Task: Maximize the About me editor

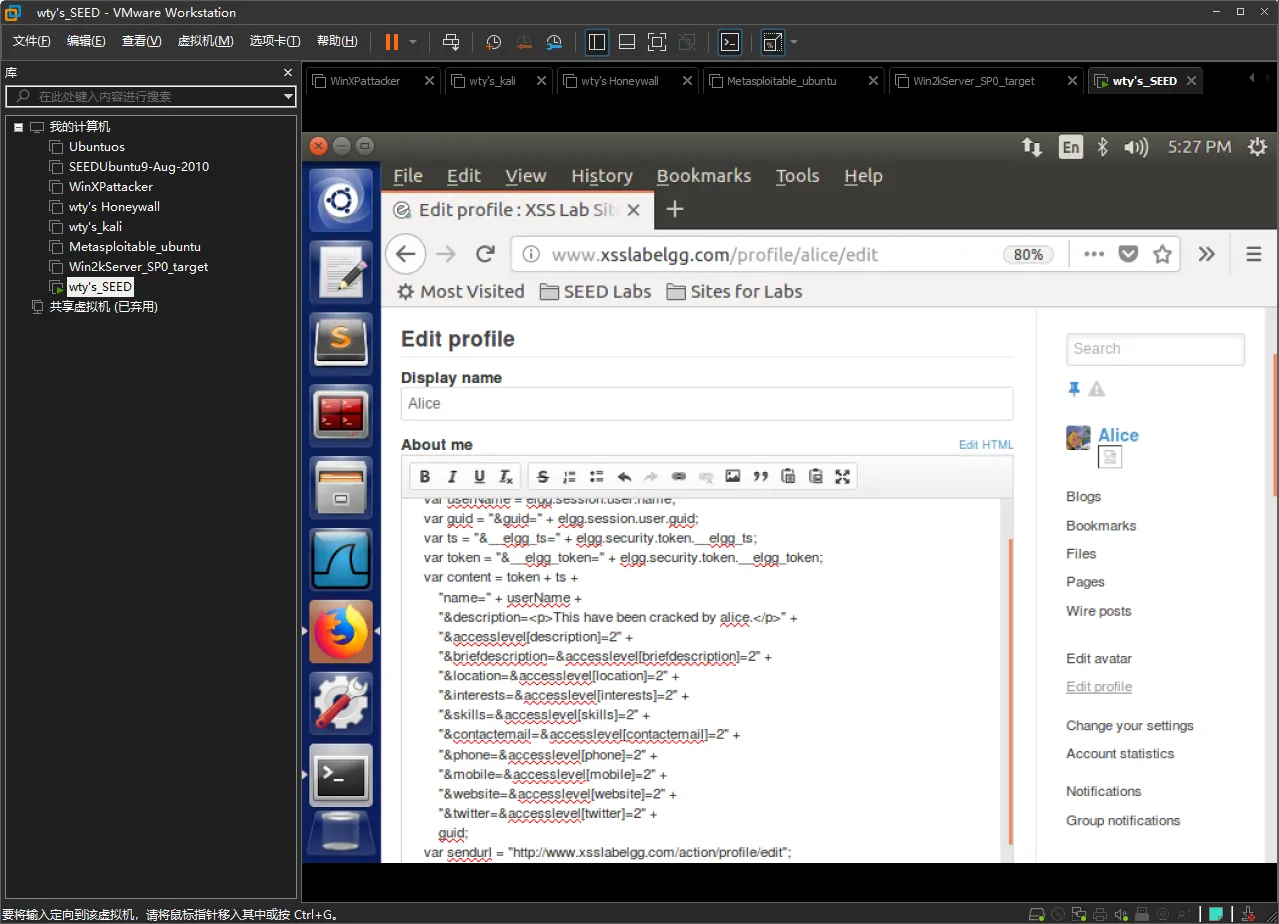Action: pos(842,476)
